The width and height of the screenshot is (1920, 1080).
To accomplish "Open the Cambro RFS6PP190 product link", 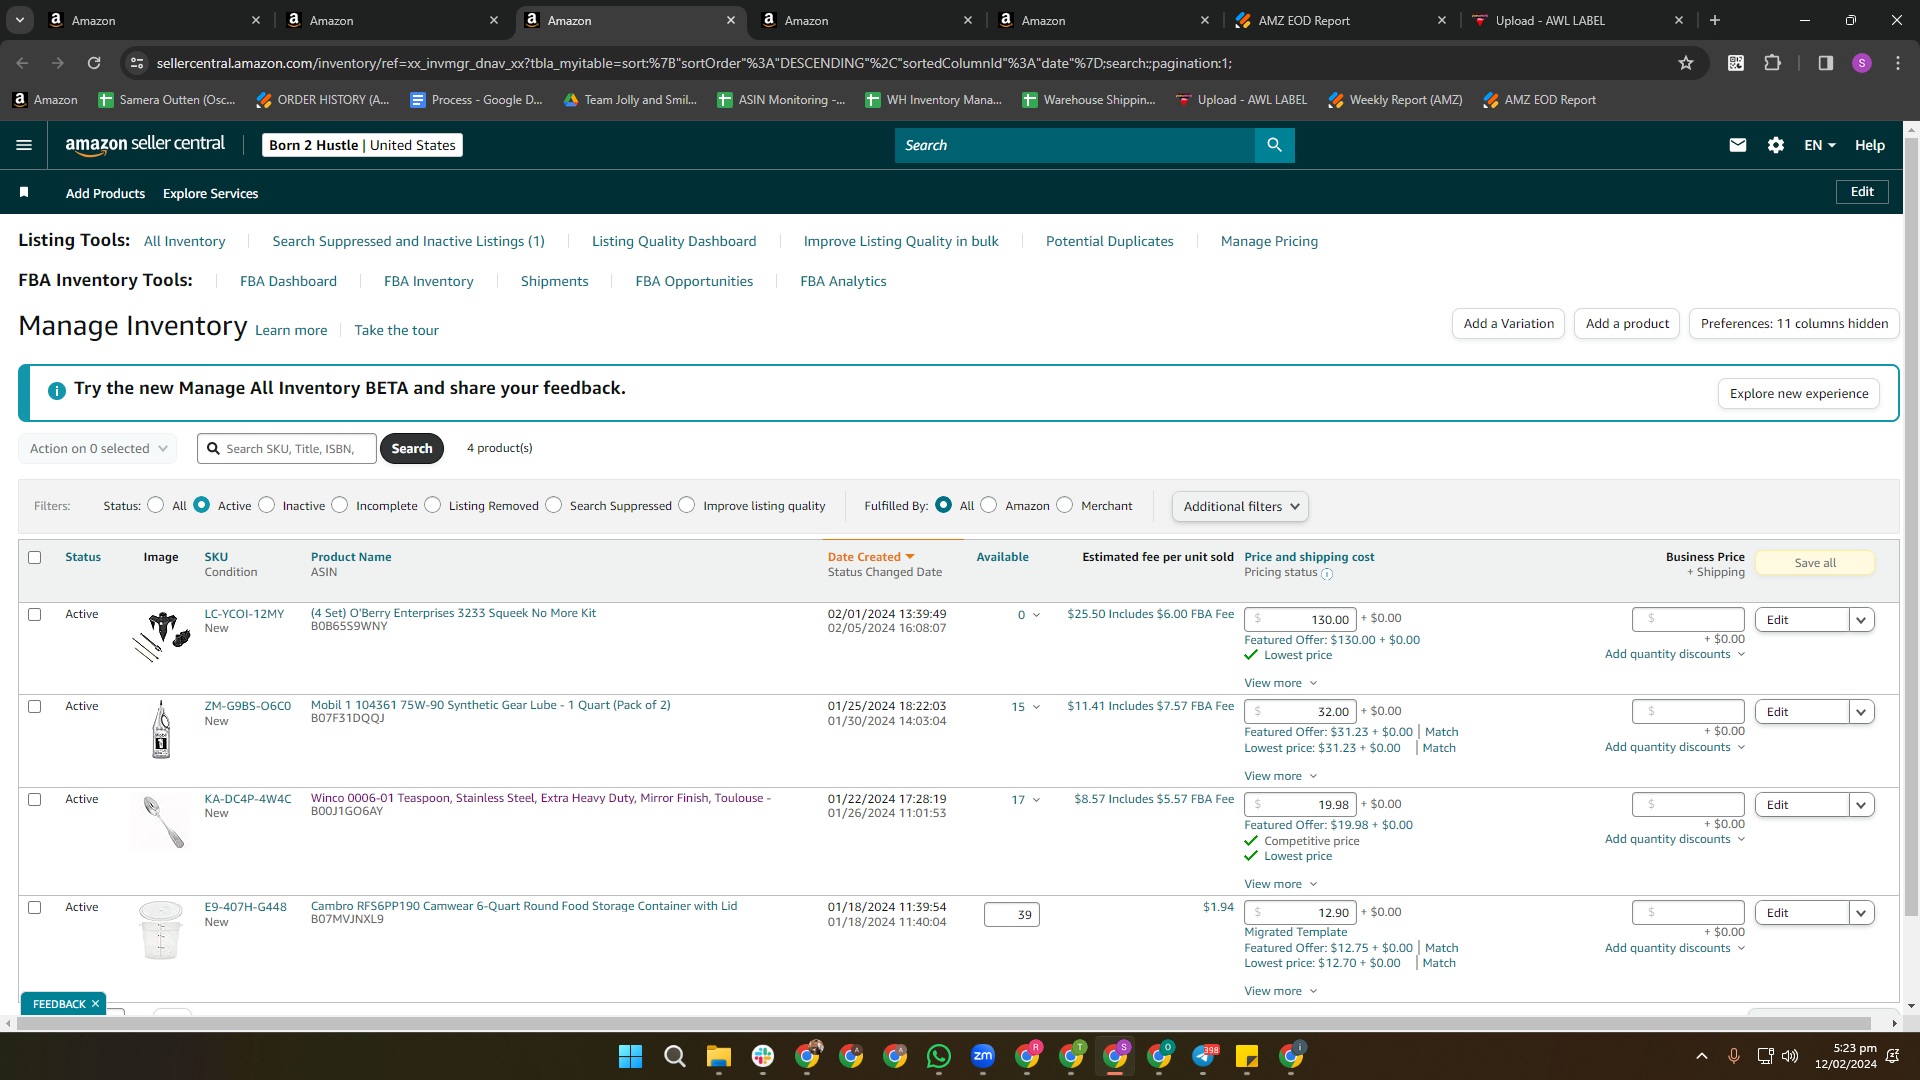I will point(524,906).
